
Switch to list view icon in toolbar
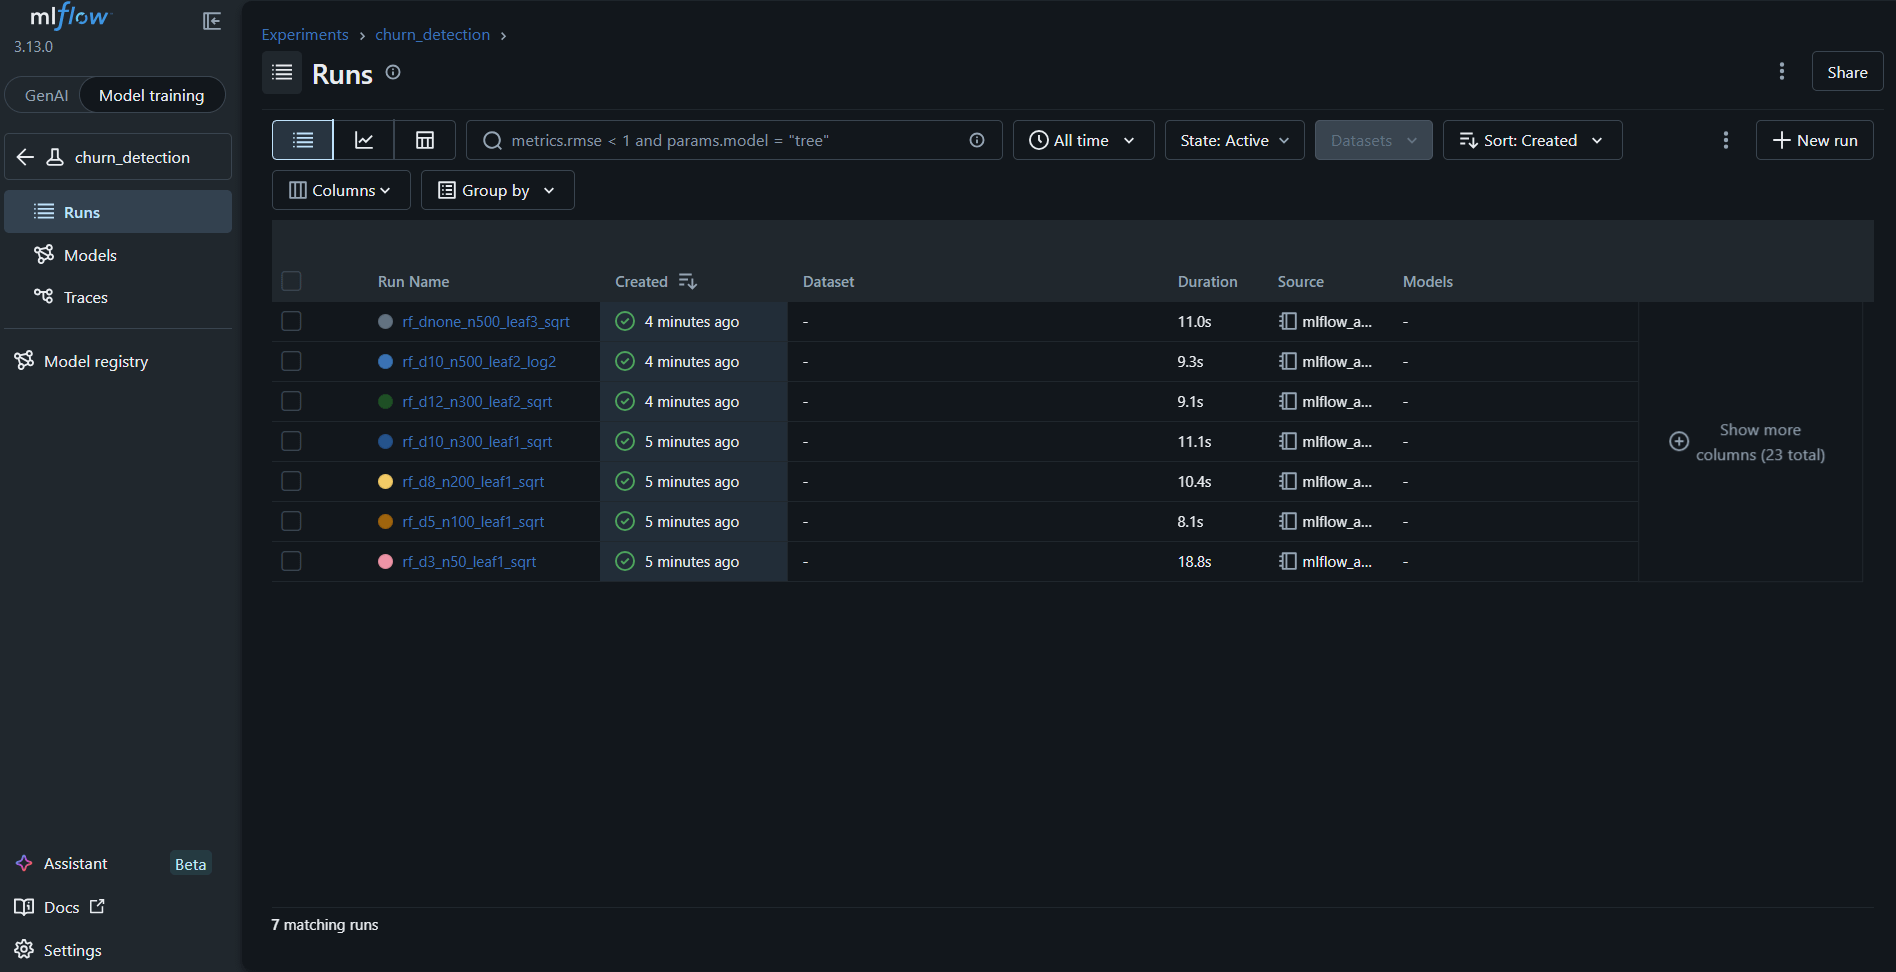click(303, 140)
